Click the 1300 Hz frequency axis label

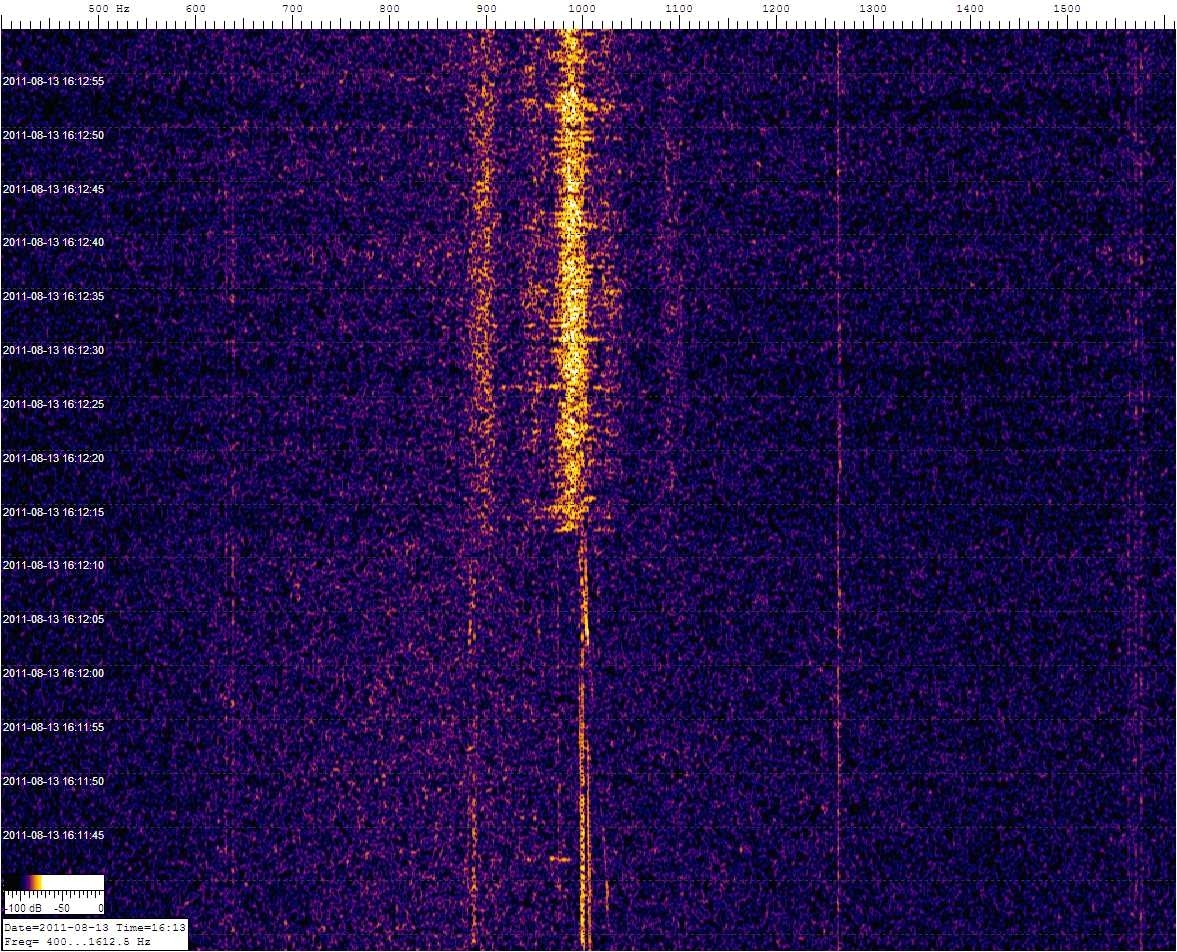[x=873, y=9]
